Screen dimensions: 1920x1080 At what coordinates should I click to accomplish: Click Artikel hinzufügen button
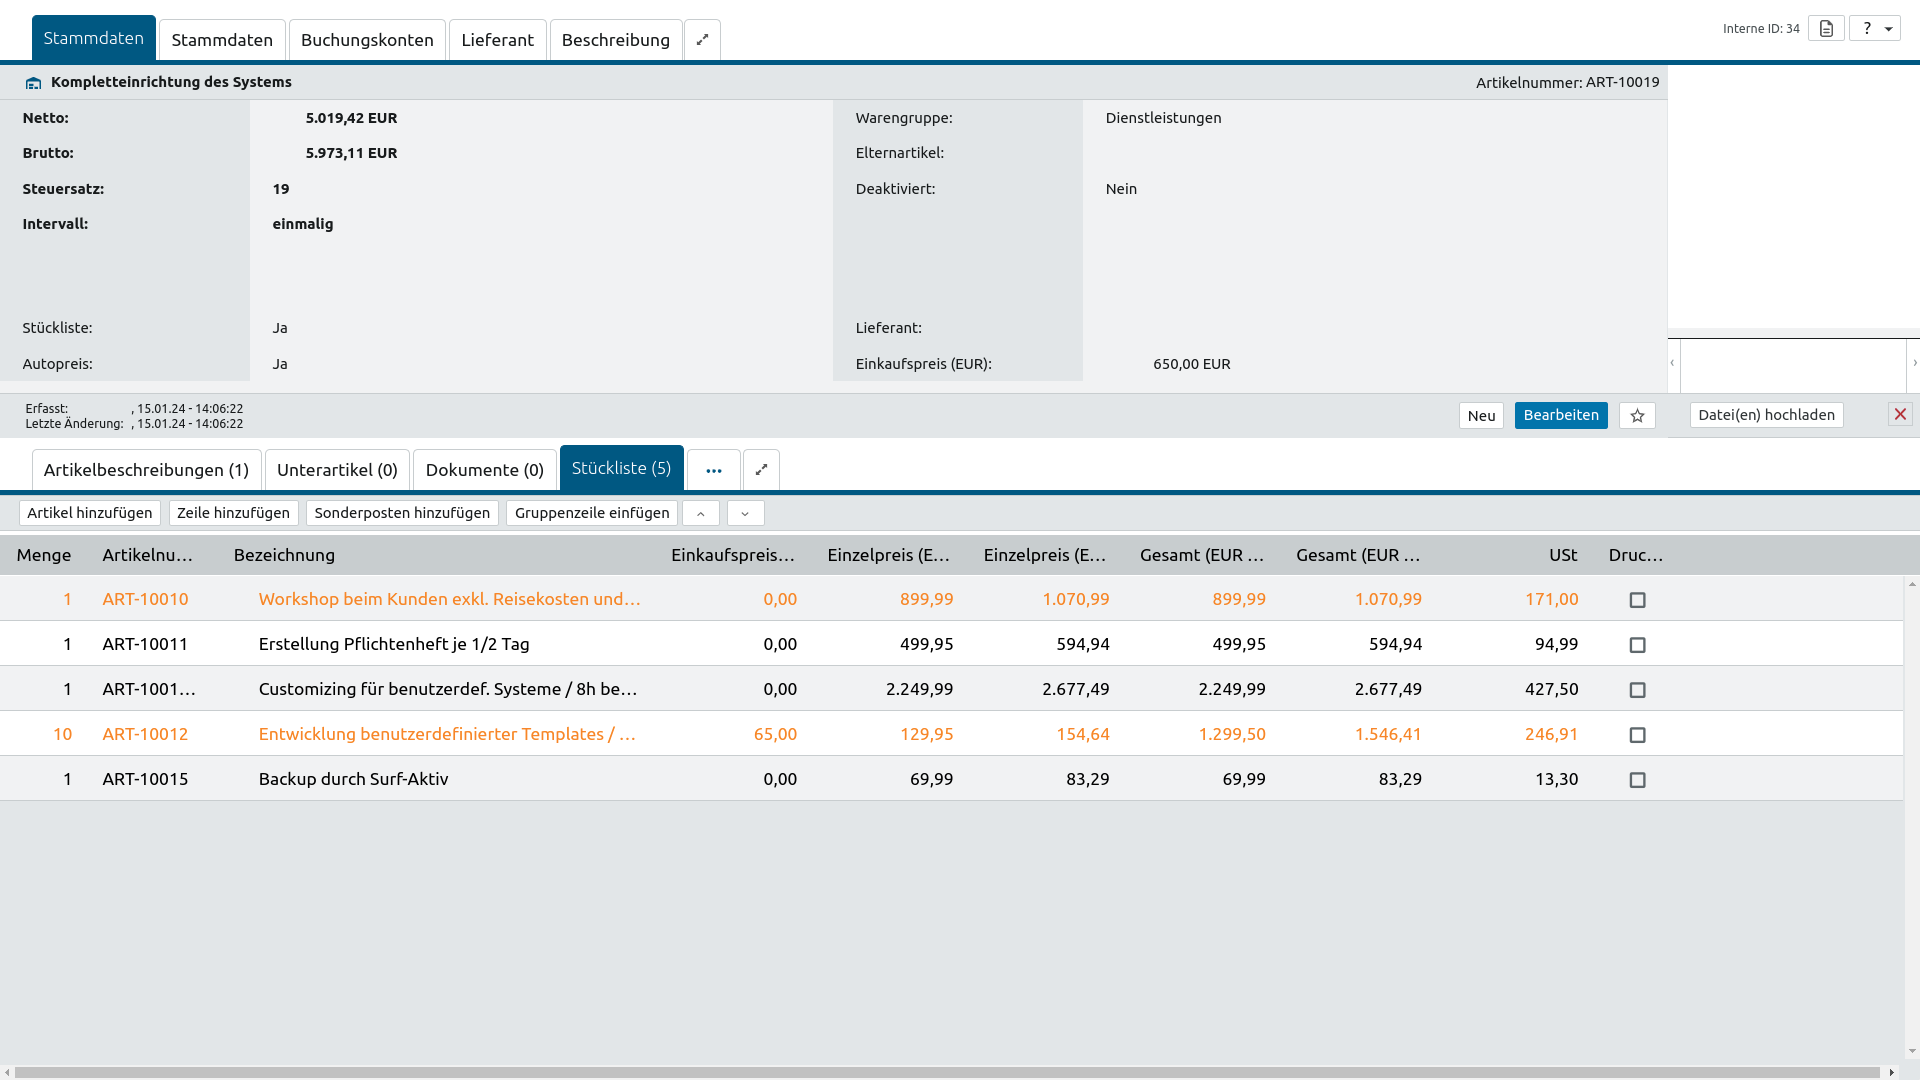(x=89, y=513)
